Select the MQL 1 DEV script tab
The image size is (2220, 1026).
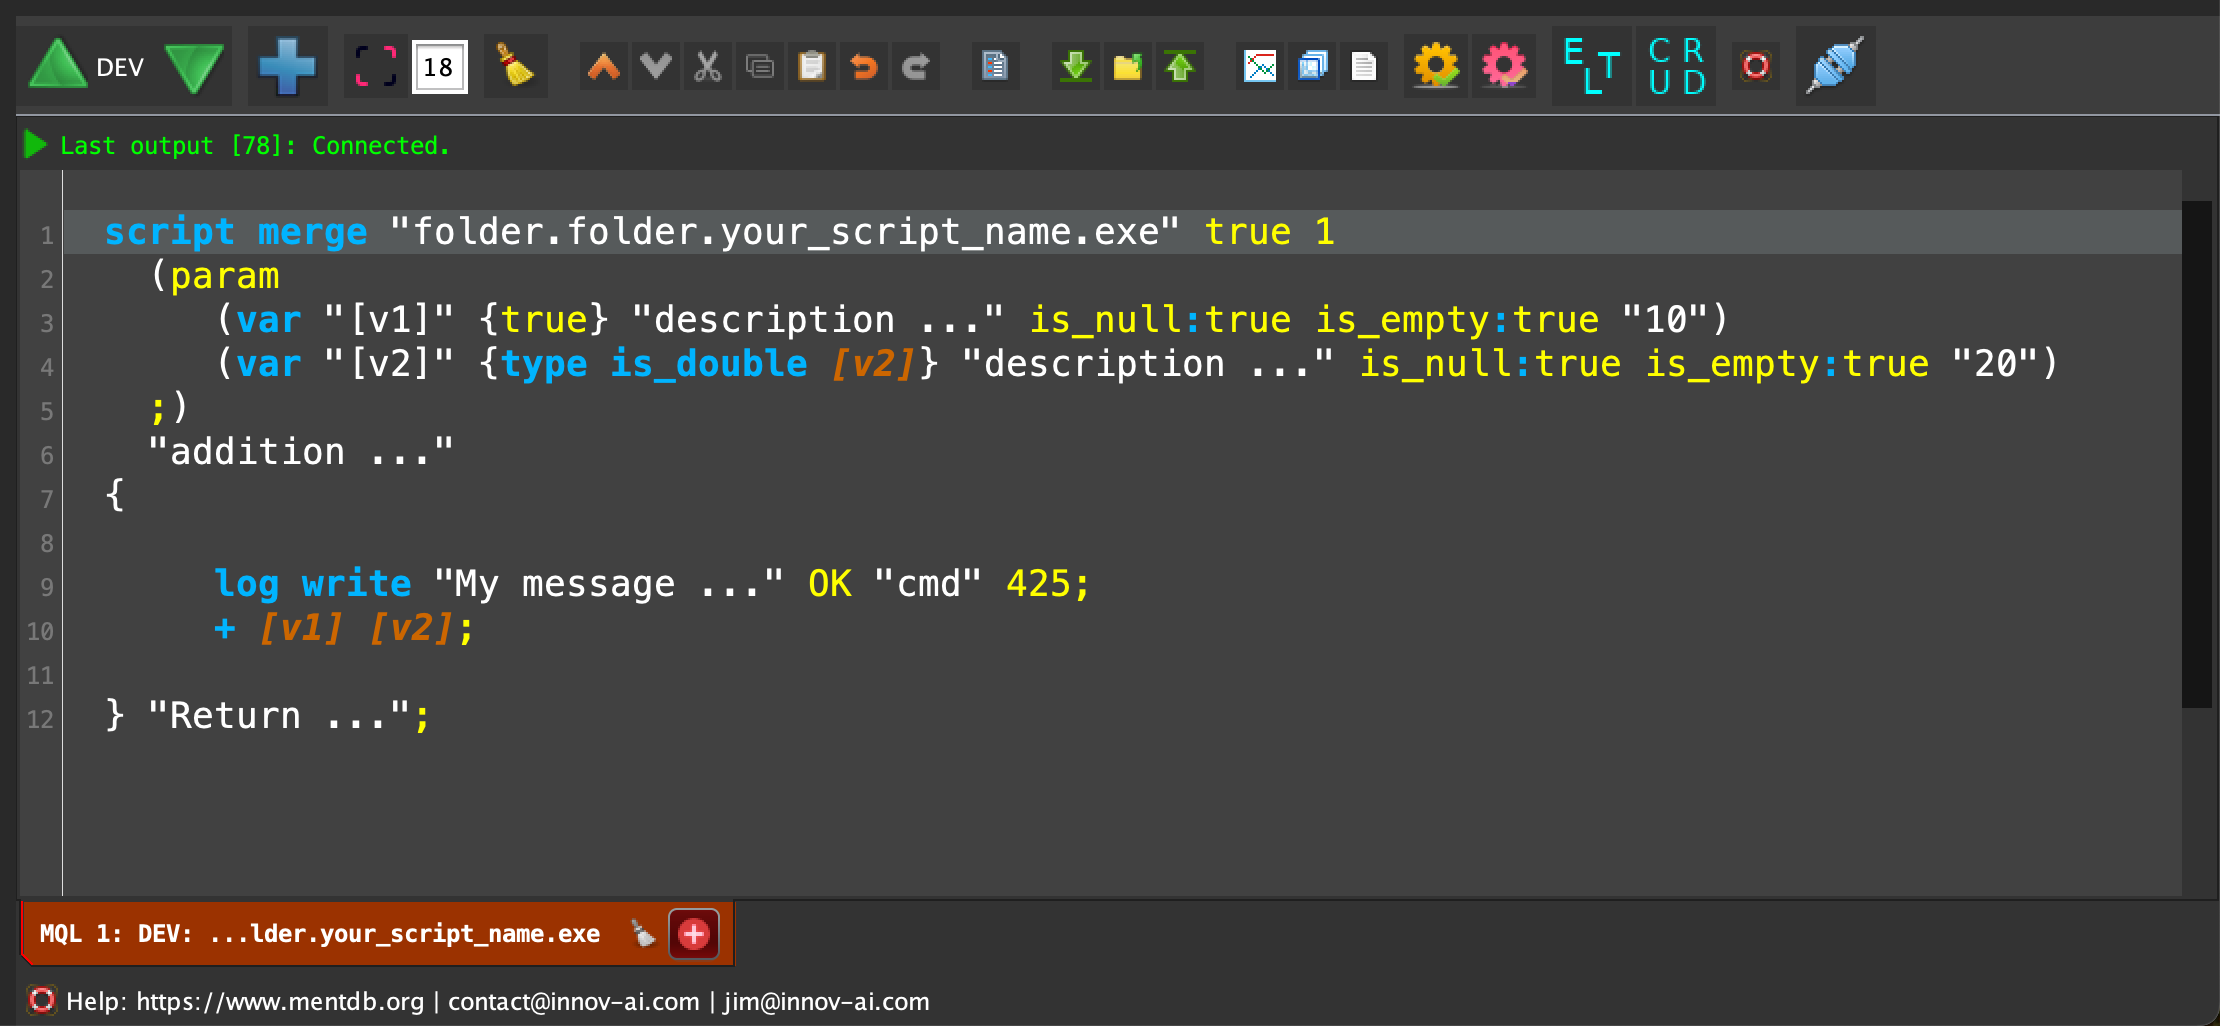[x=320, y=934]
